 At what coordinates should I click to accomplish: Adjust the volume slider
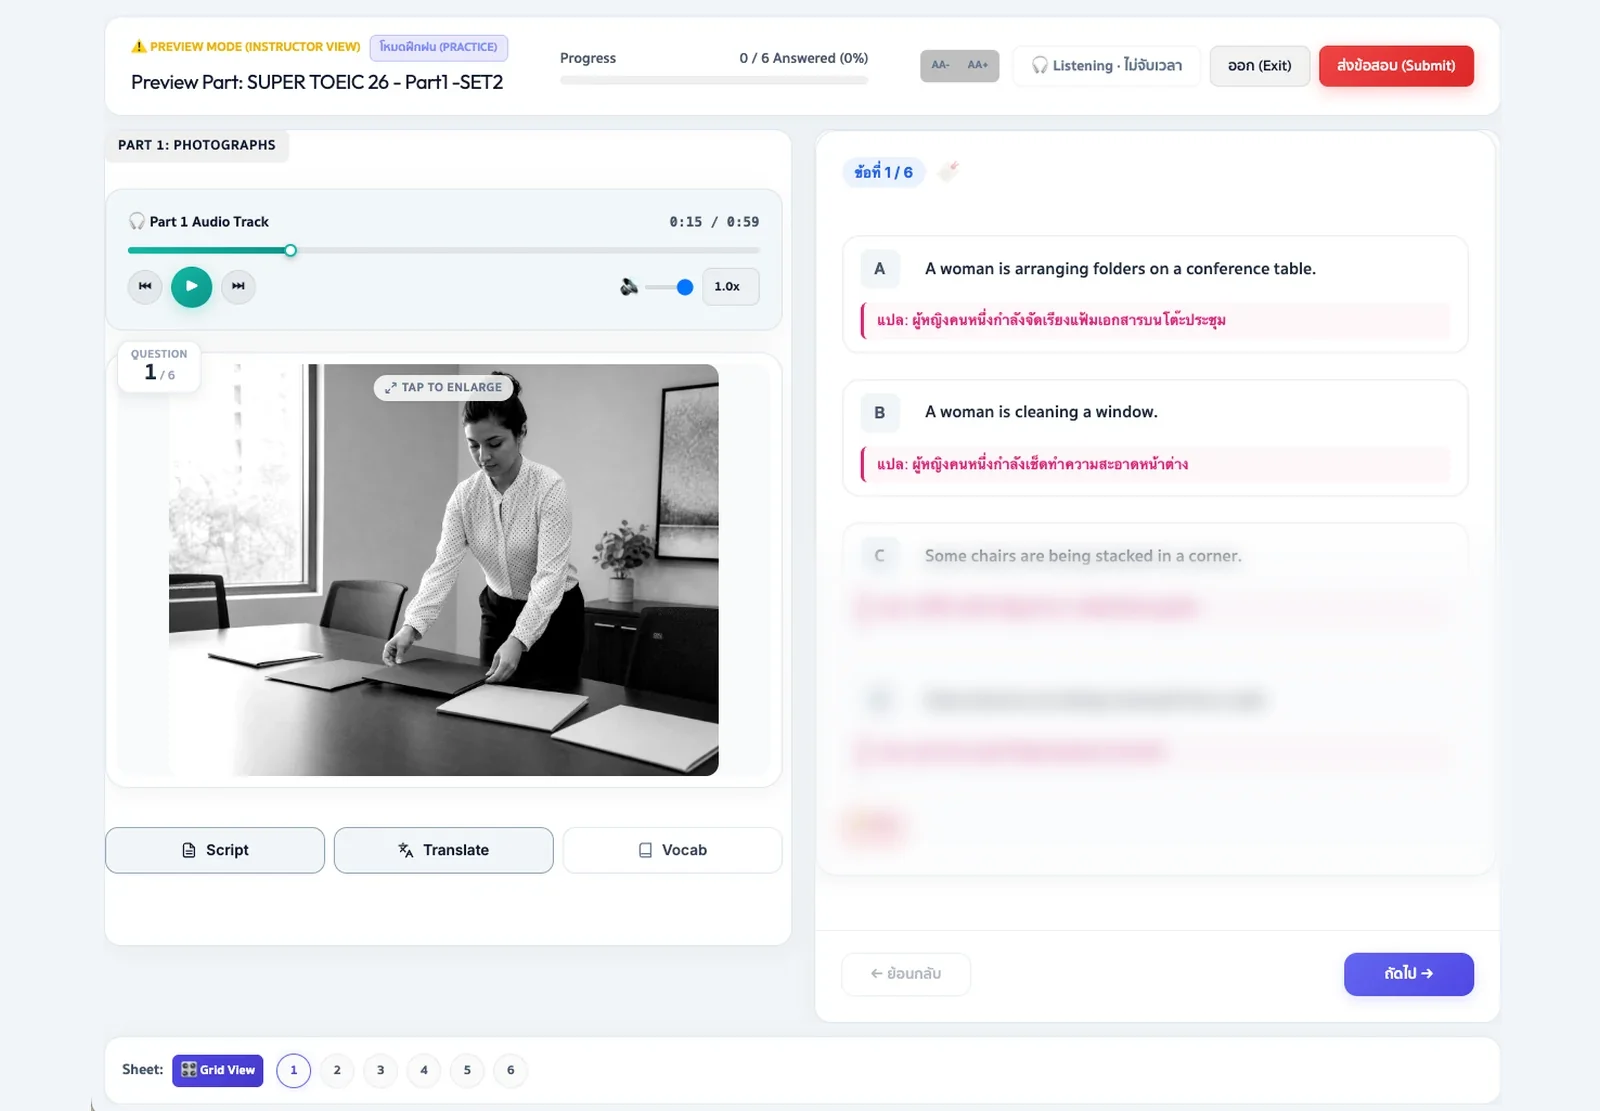coord(669,287)
